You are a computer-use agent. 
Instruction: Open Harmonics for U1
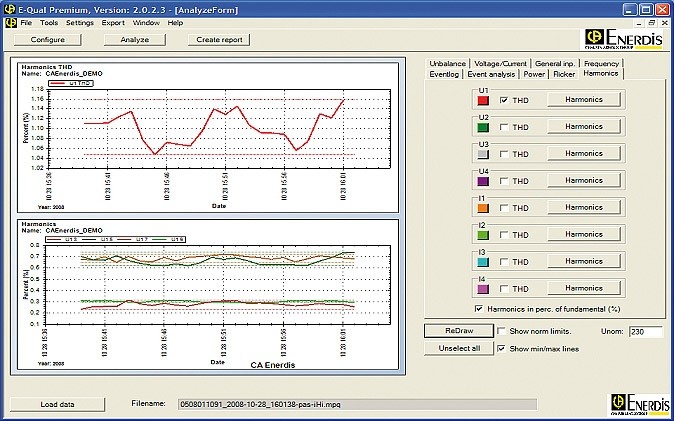tap(584, 99)
